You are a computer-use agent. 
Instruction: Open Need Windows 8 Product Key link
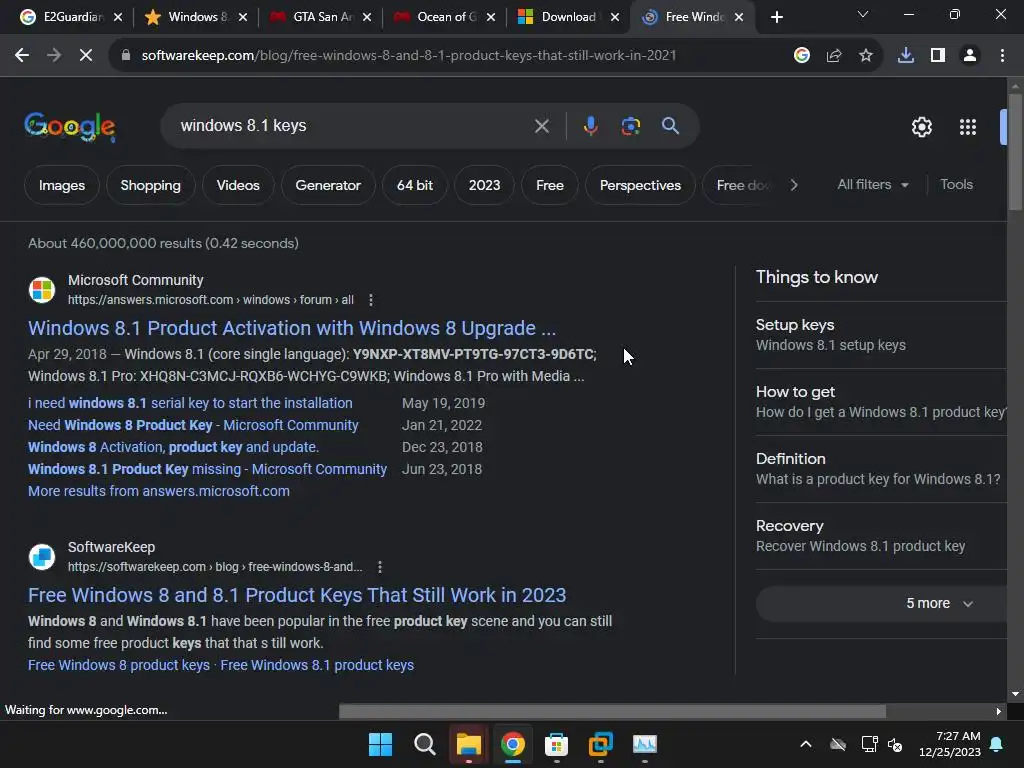click(193, 425)
